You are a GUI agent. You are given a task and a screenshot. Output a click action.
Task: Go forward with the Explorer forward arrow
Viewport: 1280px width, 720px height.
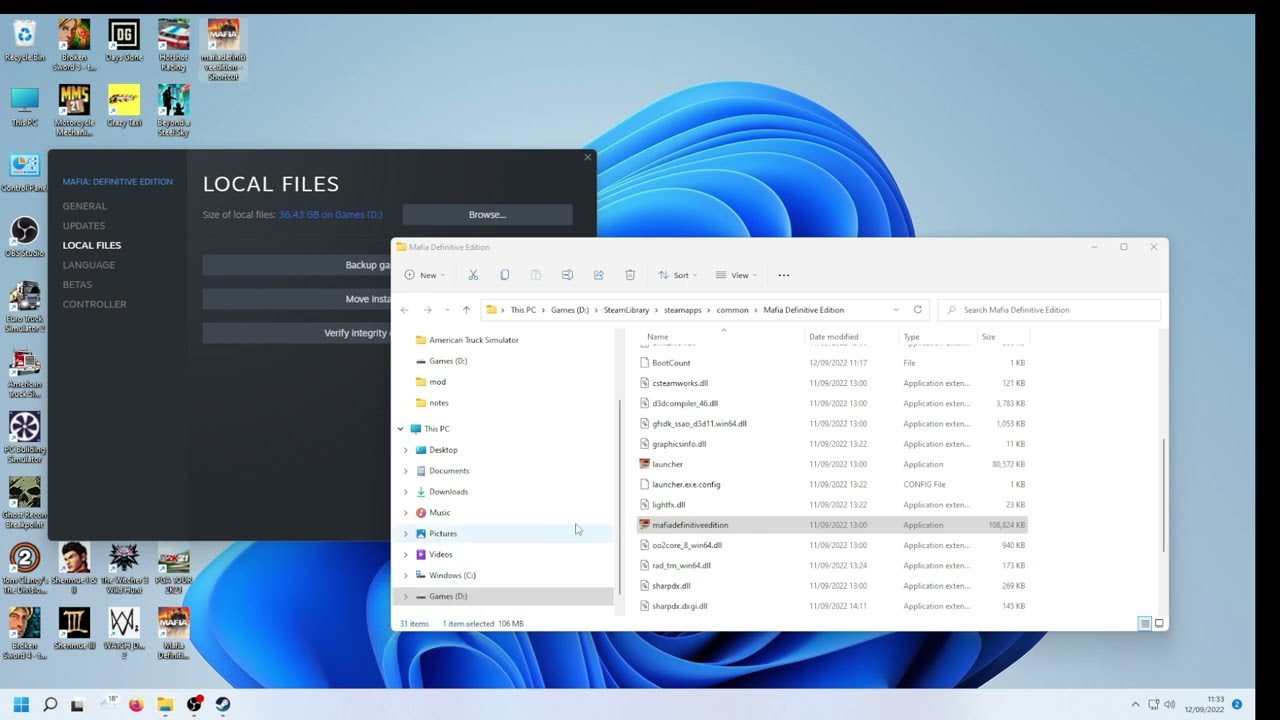point(428,310)
